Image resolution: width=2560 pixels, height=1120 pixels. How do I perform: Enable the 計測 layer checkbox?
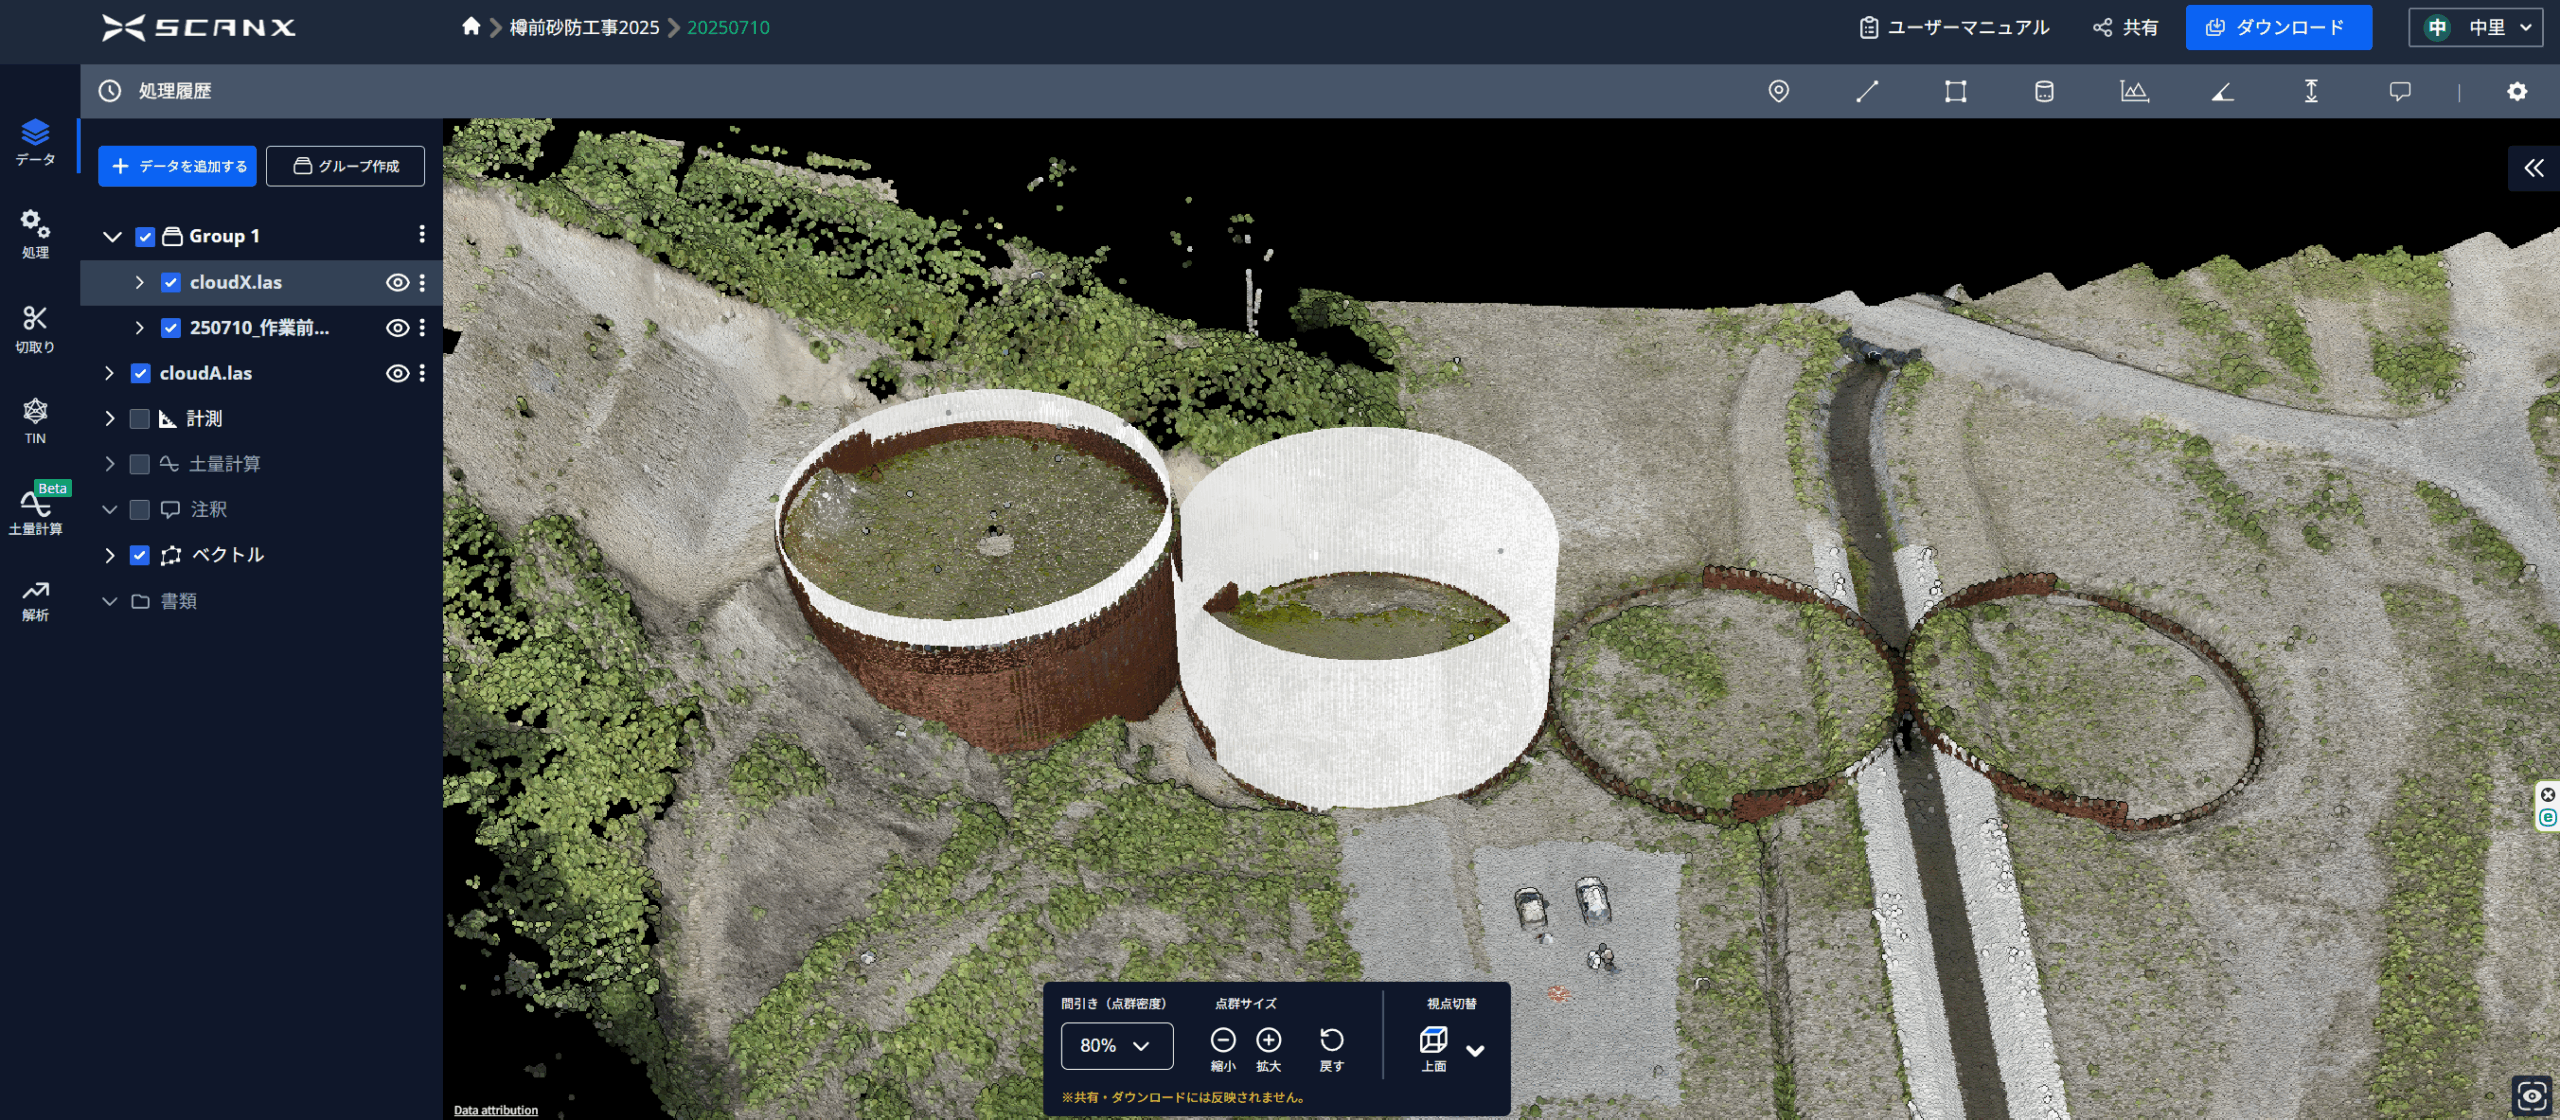click(x=140, y=419)
